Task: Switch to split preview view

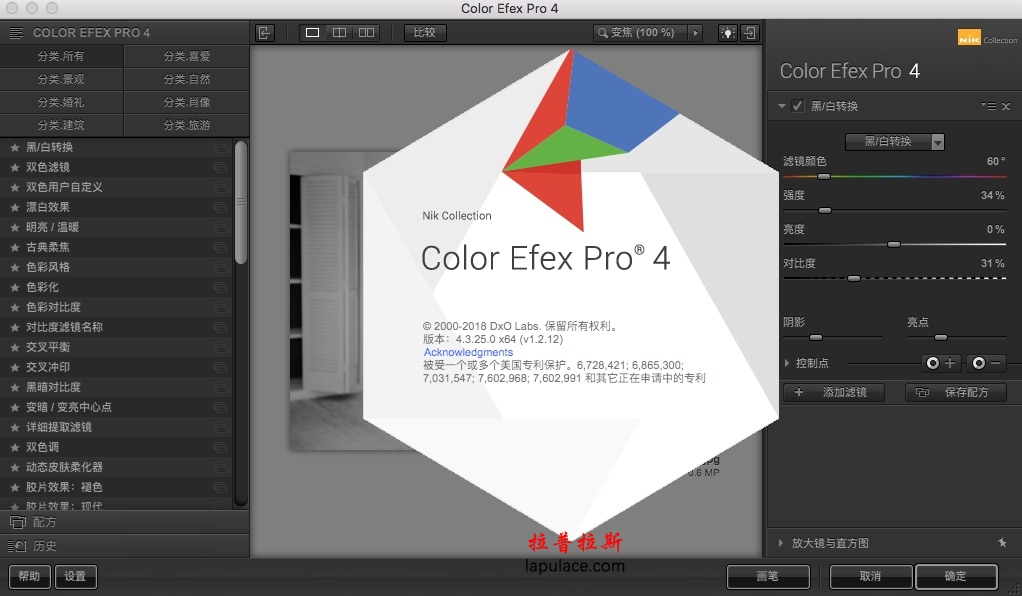Action: [x=340, y=33]
